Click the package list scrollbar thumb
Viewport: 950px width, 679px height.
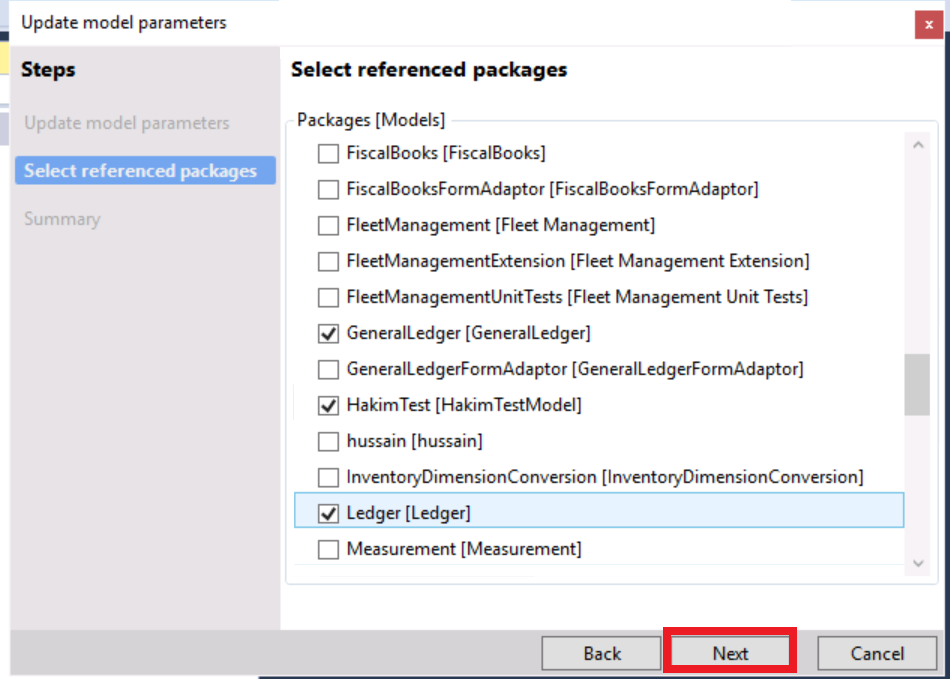[917, 385]
